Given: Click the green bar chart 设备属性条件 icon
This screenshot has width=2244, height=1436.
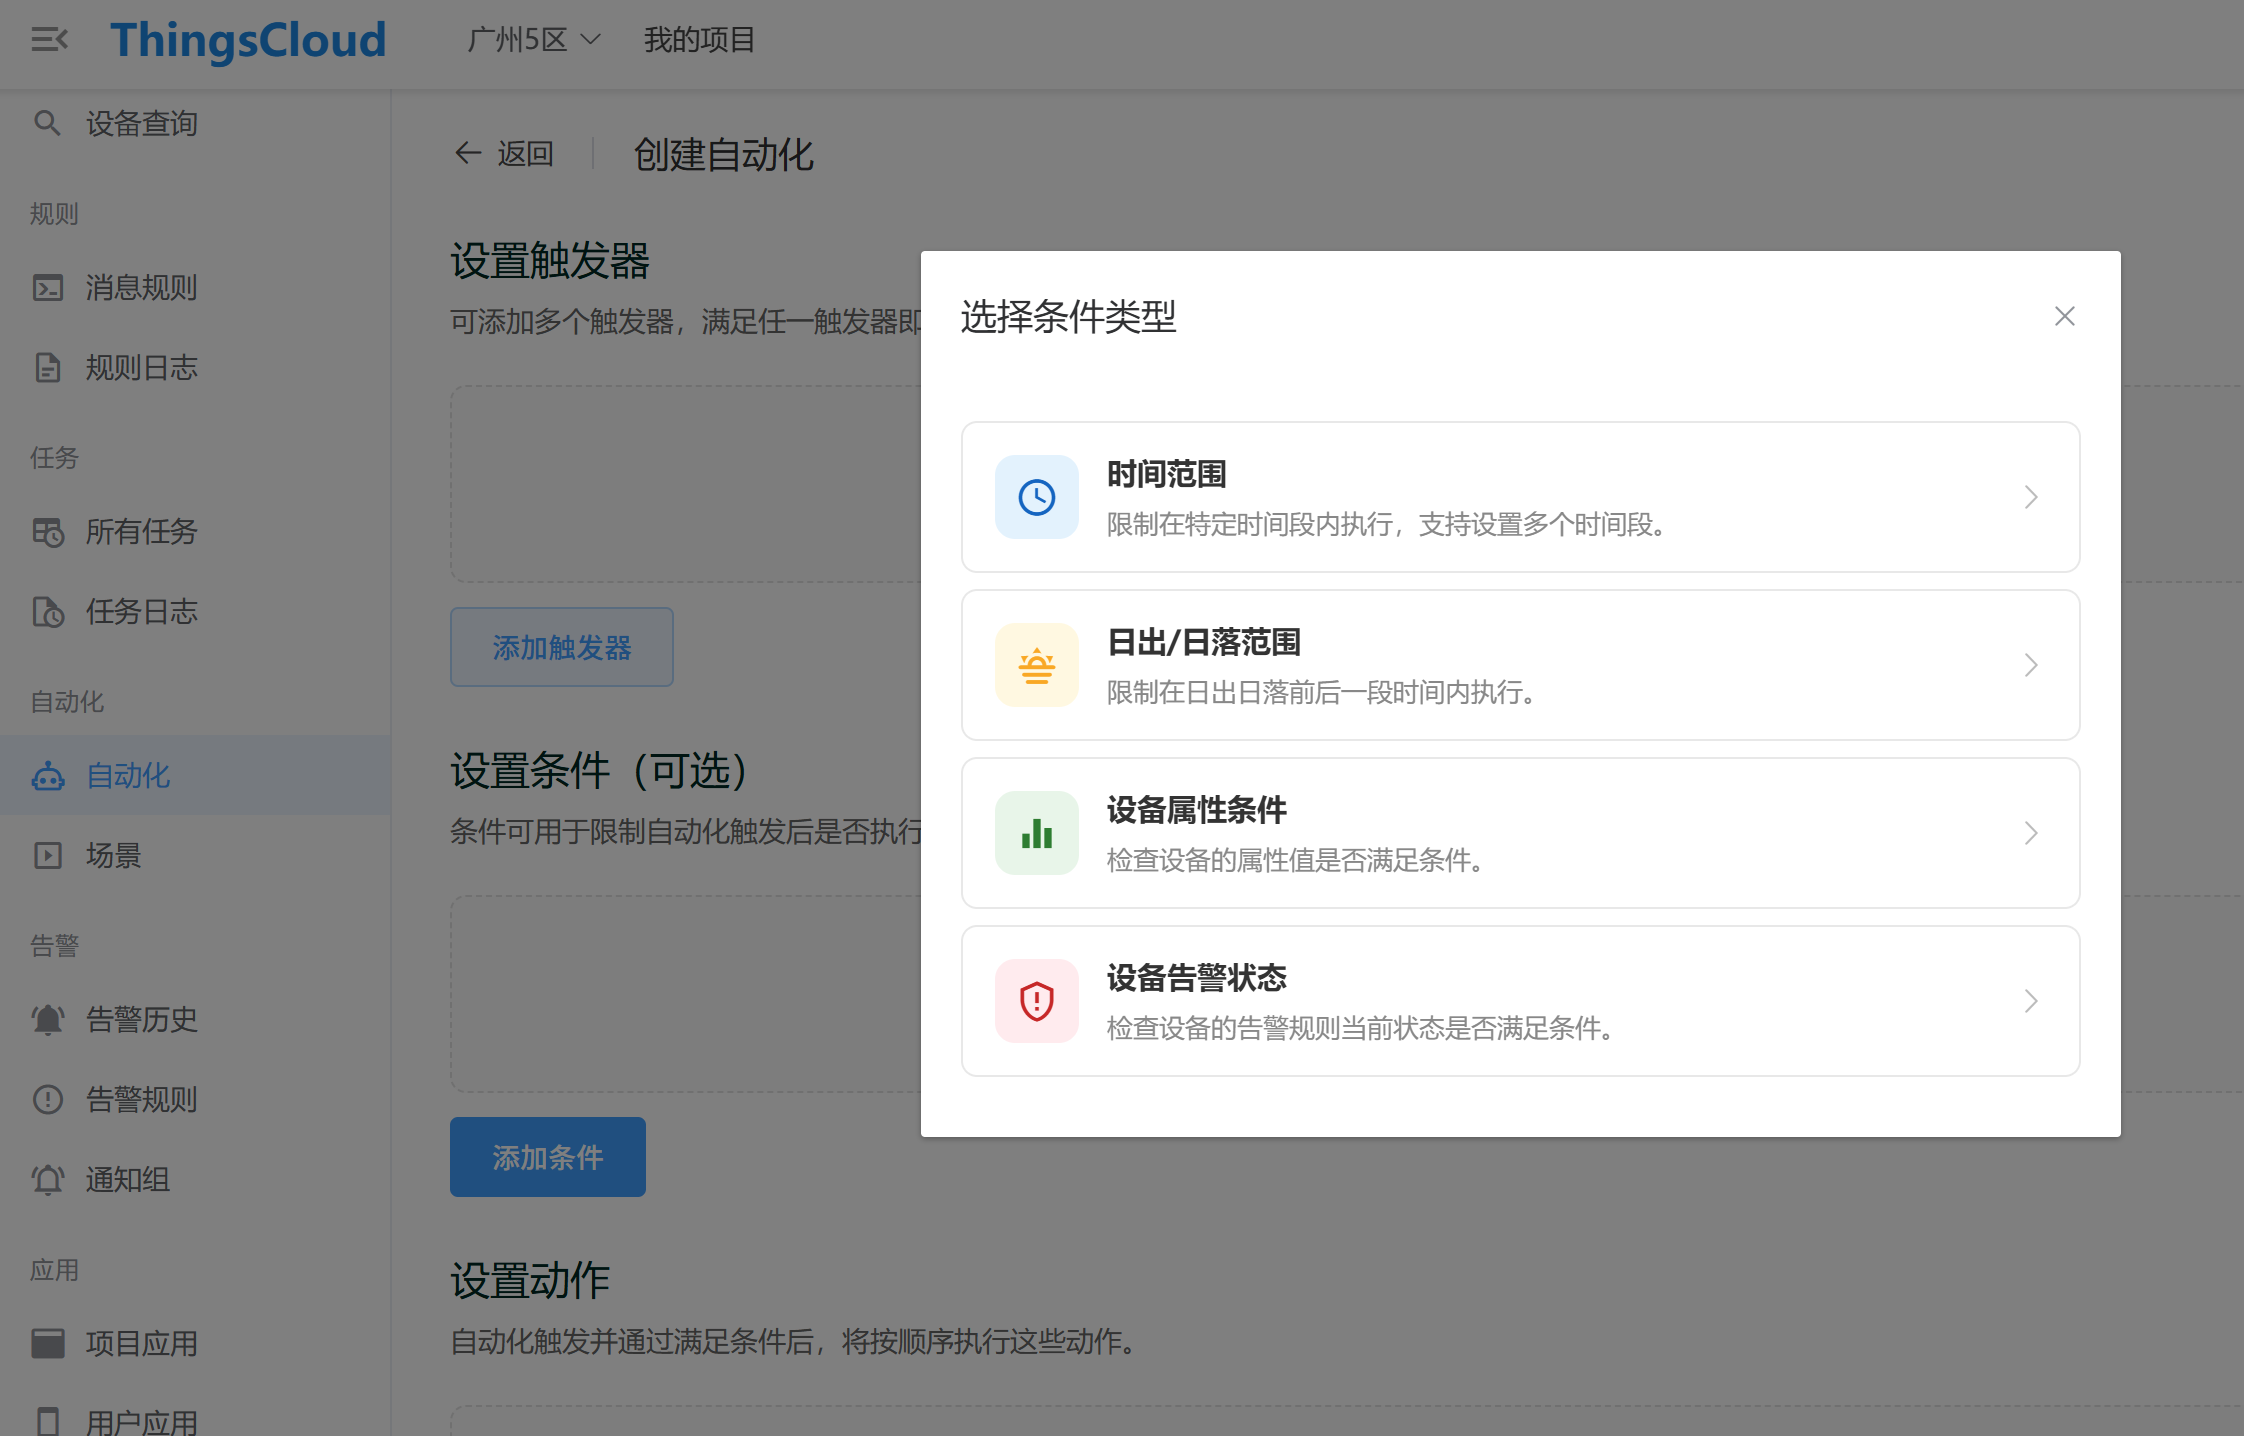Looking at the screenshot, I should pos(1036,833).
